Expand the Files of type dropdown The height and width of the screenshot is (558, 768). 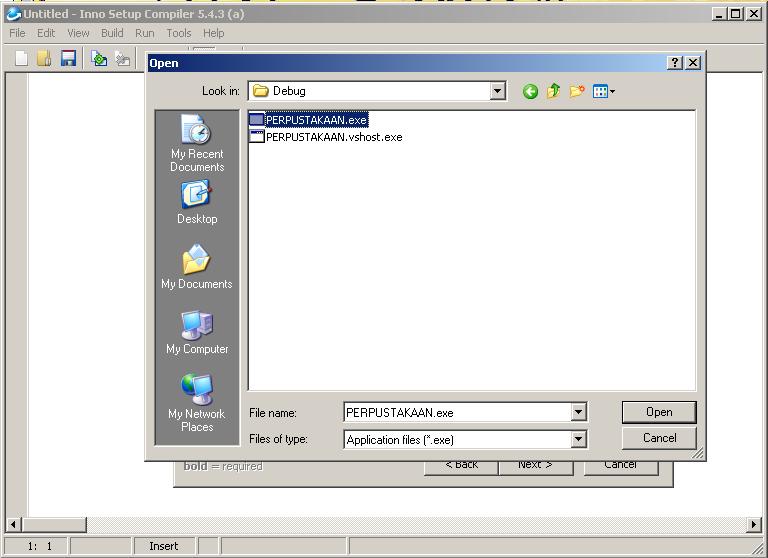[x=578, y=439]
